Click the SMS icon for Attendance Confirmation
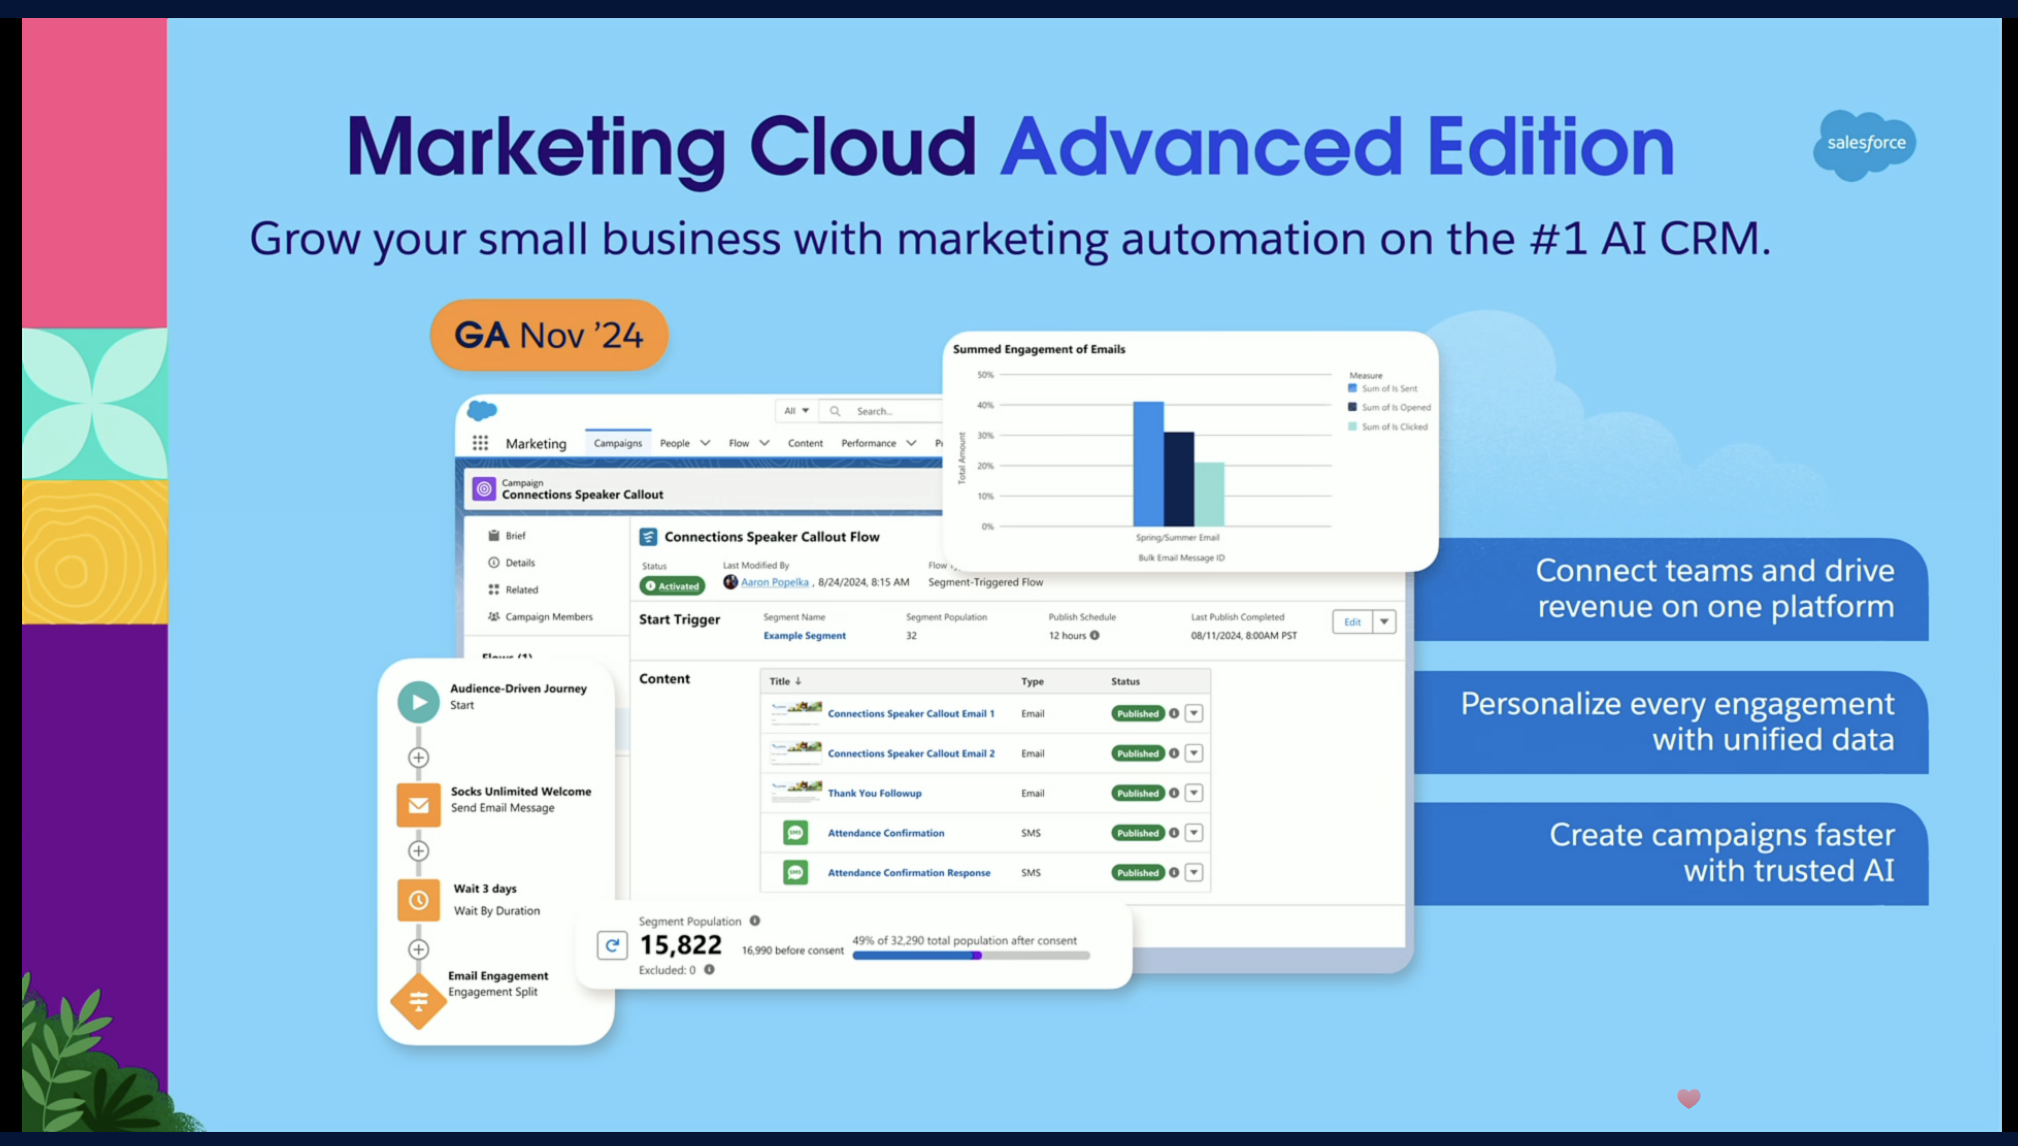 point(795,832)
